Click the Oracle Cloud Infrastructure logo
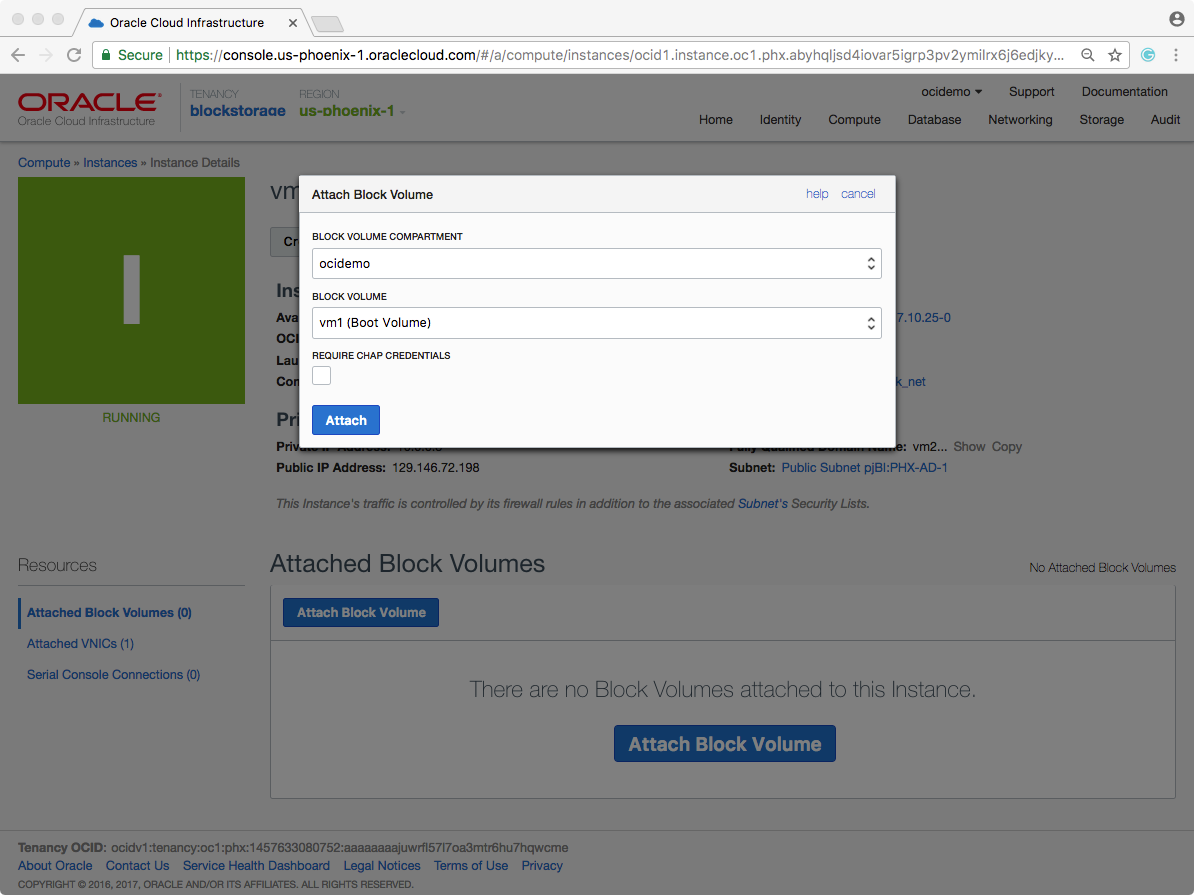 tap(89, 108)
